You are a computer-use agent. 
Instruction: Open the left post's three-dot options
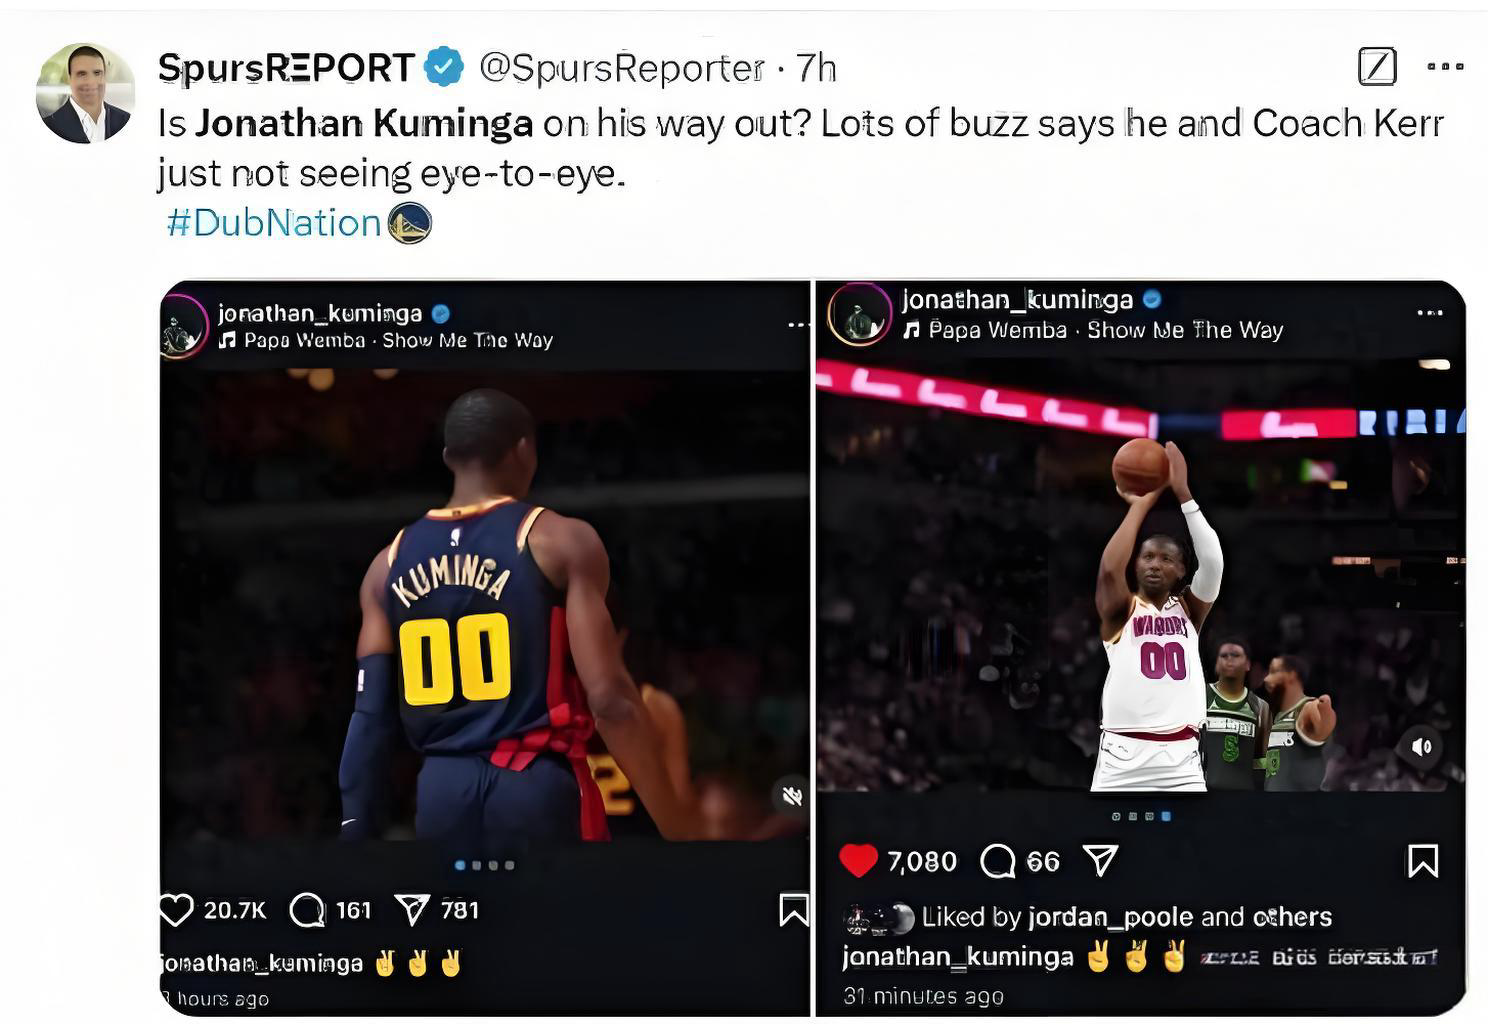798,325
